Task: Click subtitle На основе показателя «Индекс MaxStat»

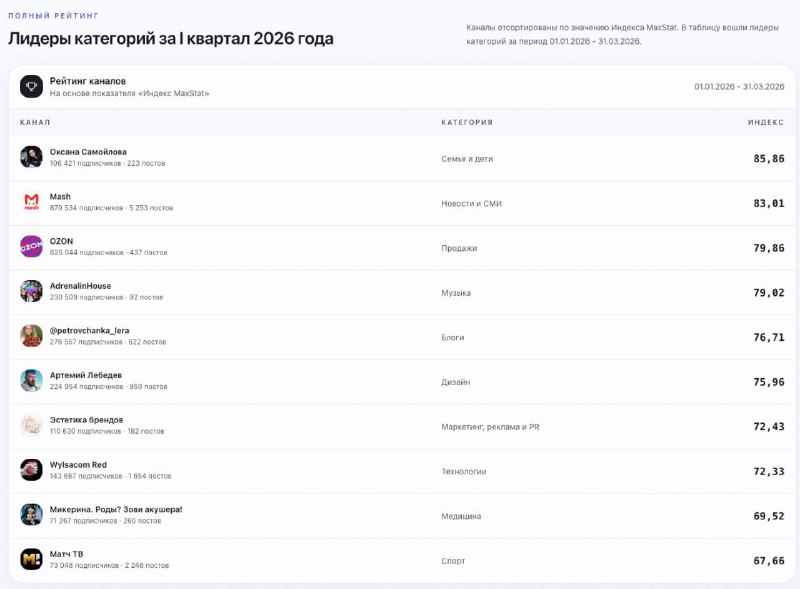Action: (x=129, y=93)
